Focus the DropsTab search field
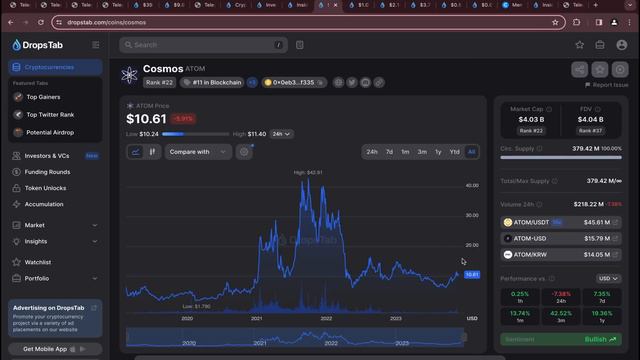640x360 pixels. [x=203, y=45]
